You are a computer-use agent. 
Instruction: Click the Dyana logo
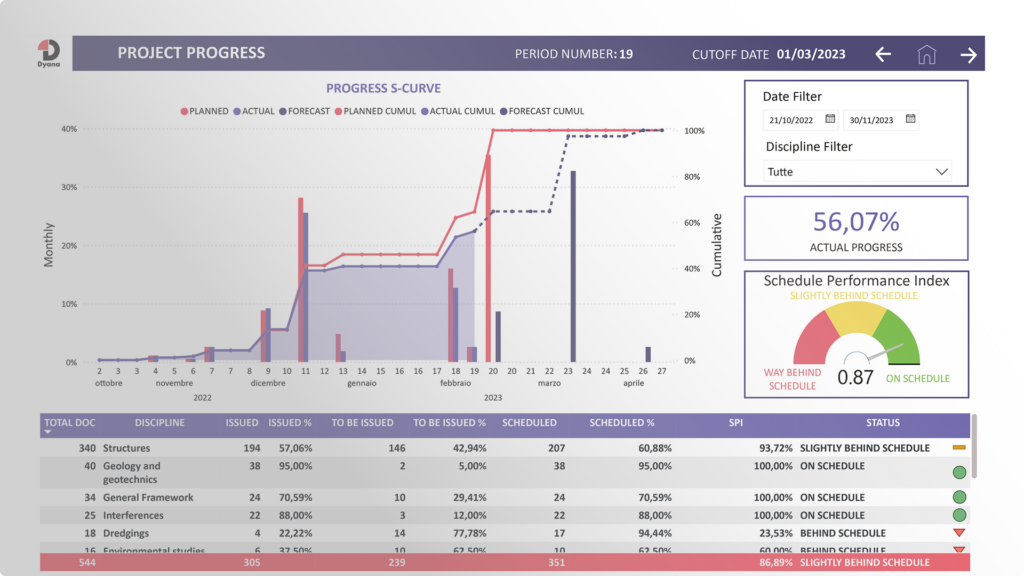click(x=49, y=54)
